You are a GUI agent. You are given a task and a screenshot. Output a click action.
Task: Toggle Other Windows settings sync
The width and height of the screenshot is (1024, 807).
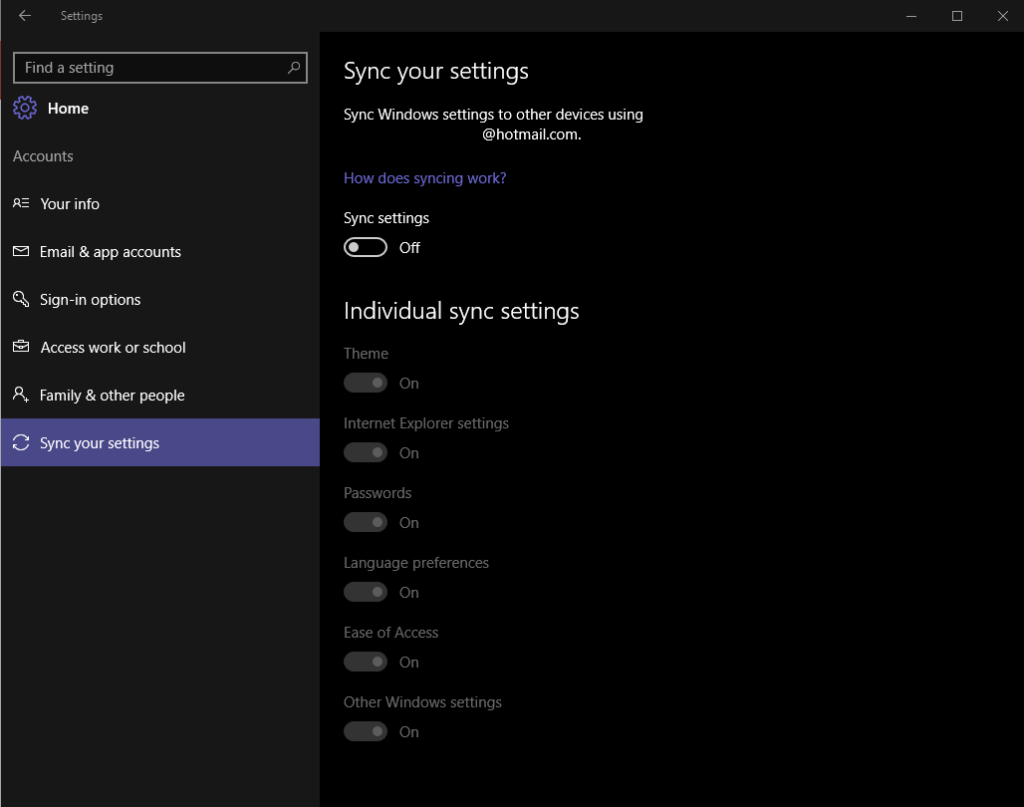(x=365, y=731)
